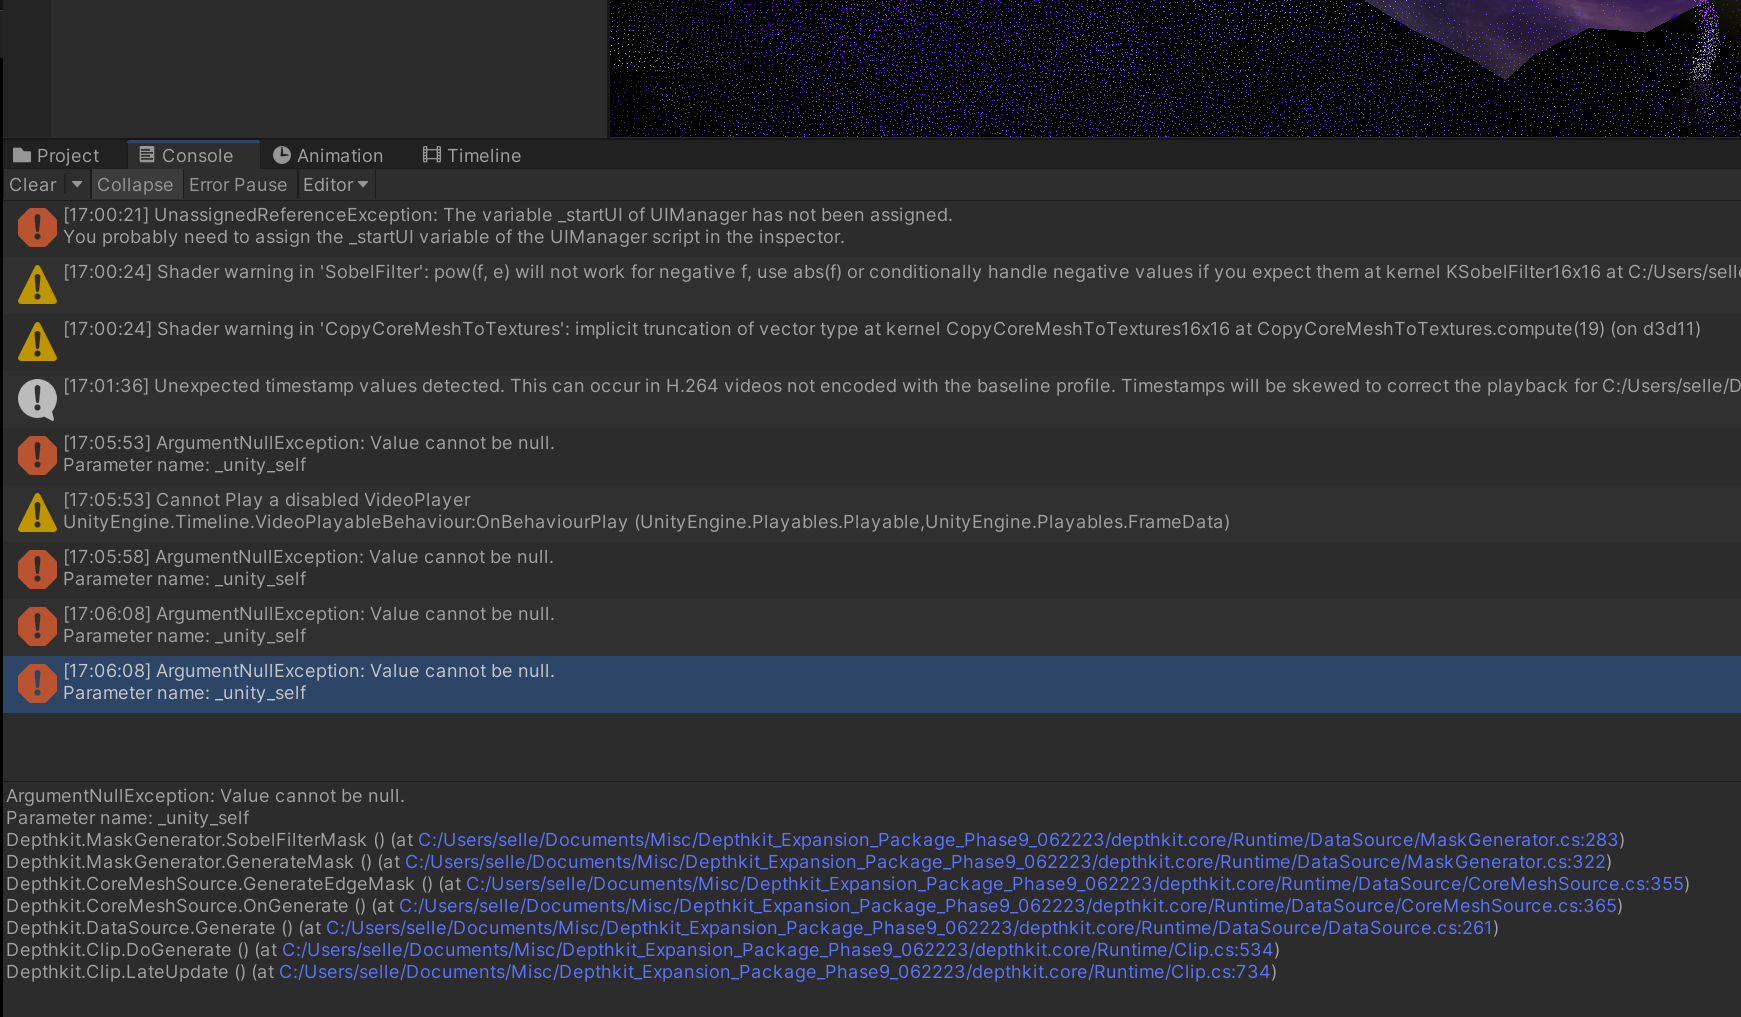Switch to the Animation tab
Viewport: 1741px width, 1017px height.
click(x=328, y=156)
